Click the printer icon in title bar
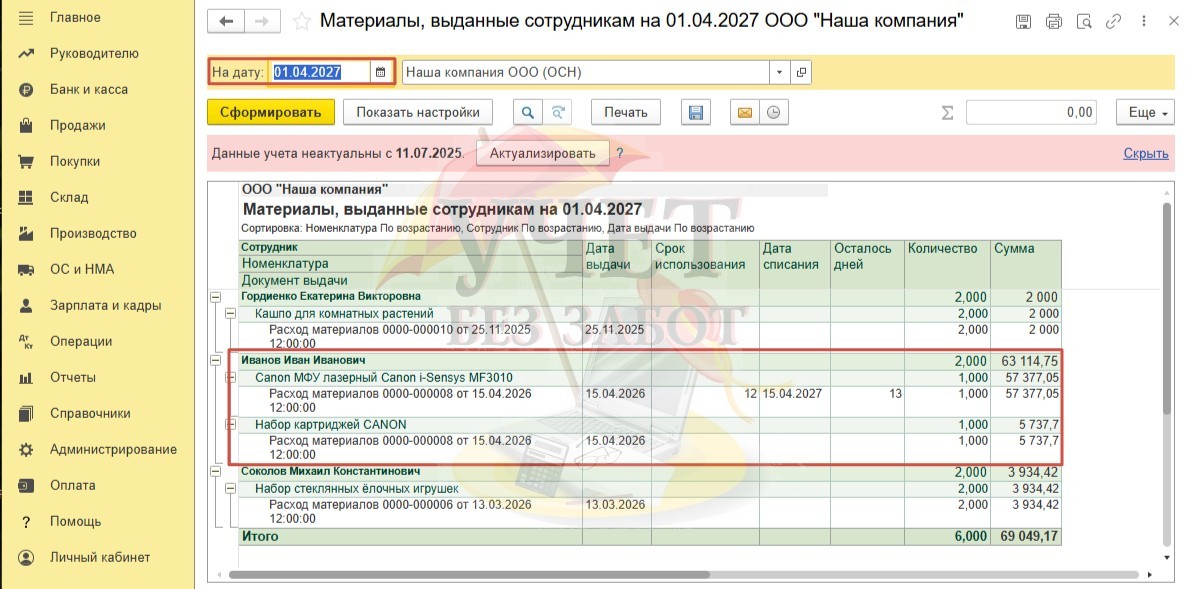This screenshot has height=589, width=1193. pos(1053,22)
